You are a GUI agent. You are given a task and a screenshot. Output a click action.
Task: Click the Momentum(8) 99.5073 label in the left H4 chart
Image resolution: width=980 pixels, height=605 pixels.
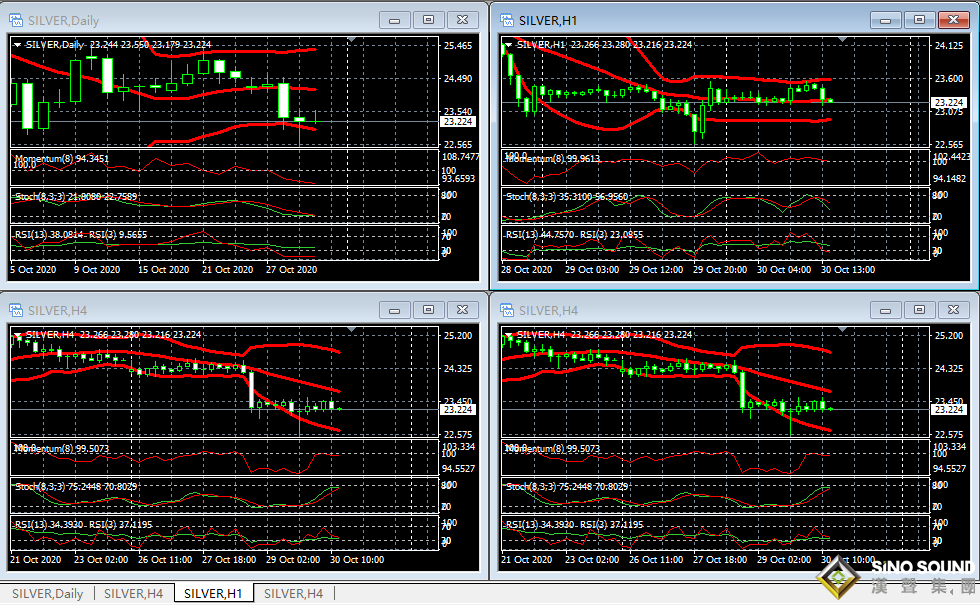pos(61,449)
